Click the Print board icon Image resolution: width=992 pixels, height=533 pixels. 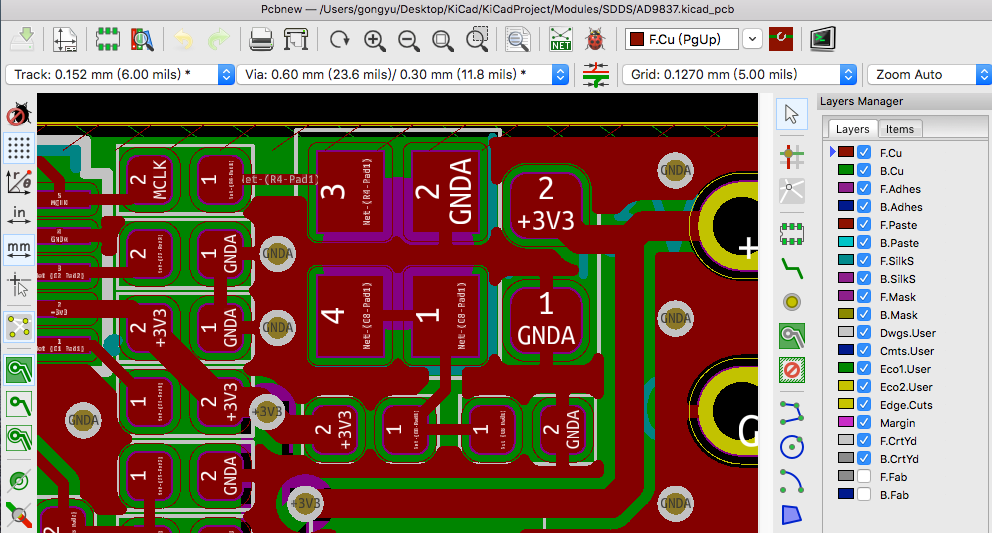point(261,39)
